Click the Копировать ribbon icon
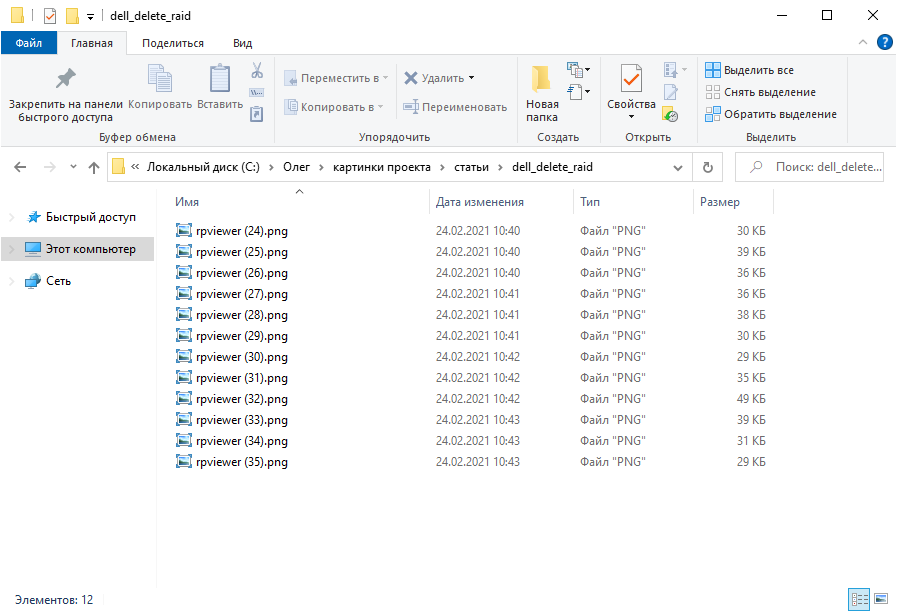Viewport: 897px width, 612px height. pos(160,78)
